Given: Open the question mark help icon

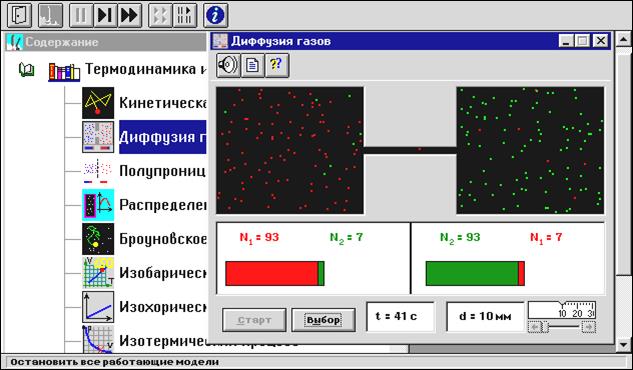Looking at the screenshot, I should pyautogui.click(x=277, y=65).
